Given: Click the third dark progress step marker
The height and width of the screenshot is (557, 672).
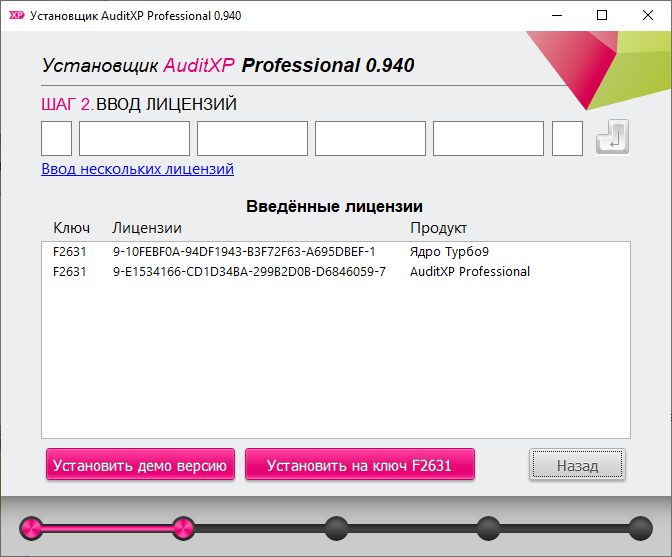Looking at the screenshot, I should coord(336,528).
